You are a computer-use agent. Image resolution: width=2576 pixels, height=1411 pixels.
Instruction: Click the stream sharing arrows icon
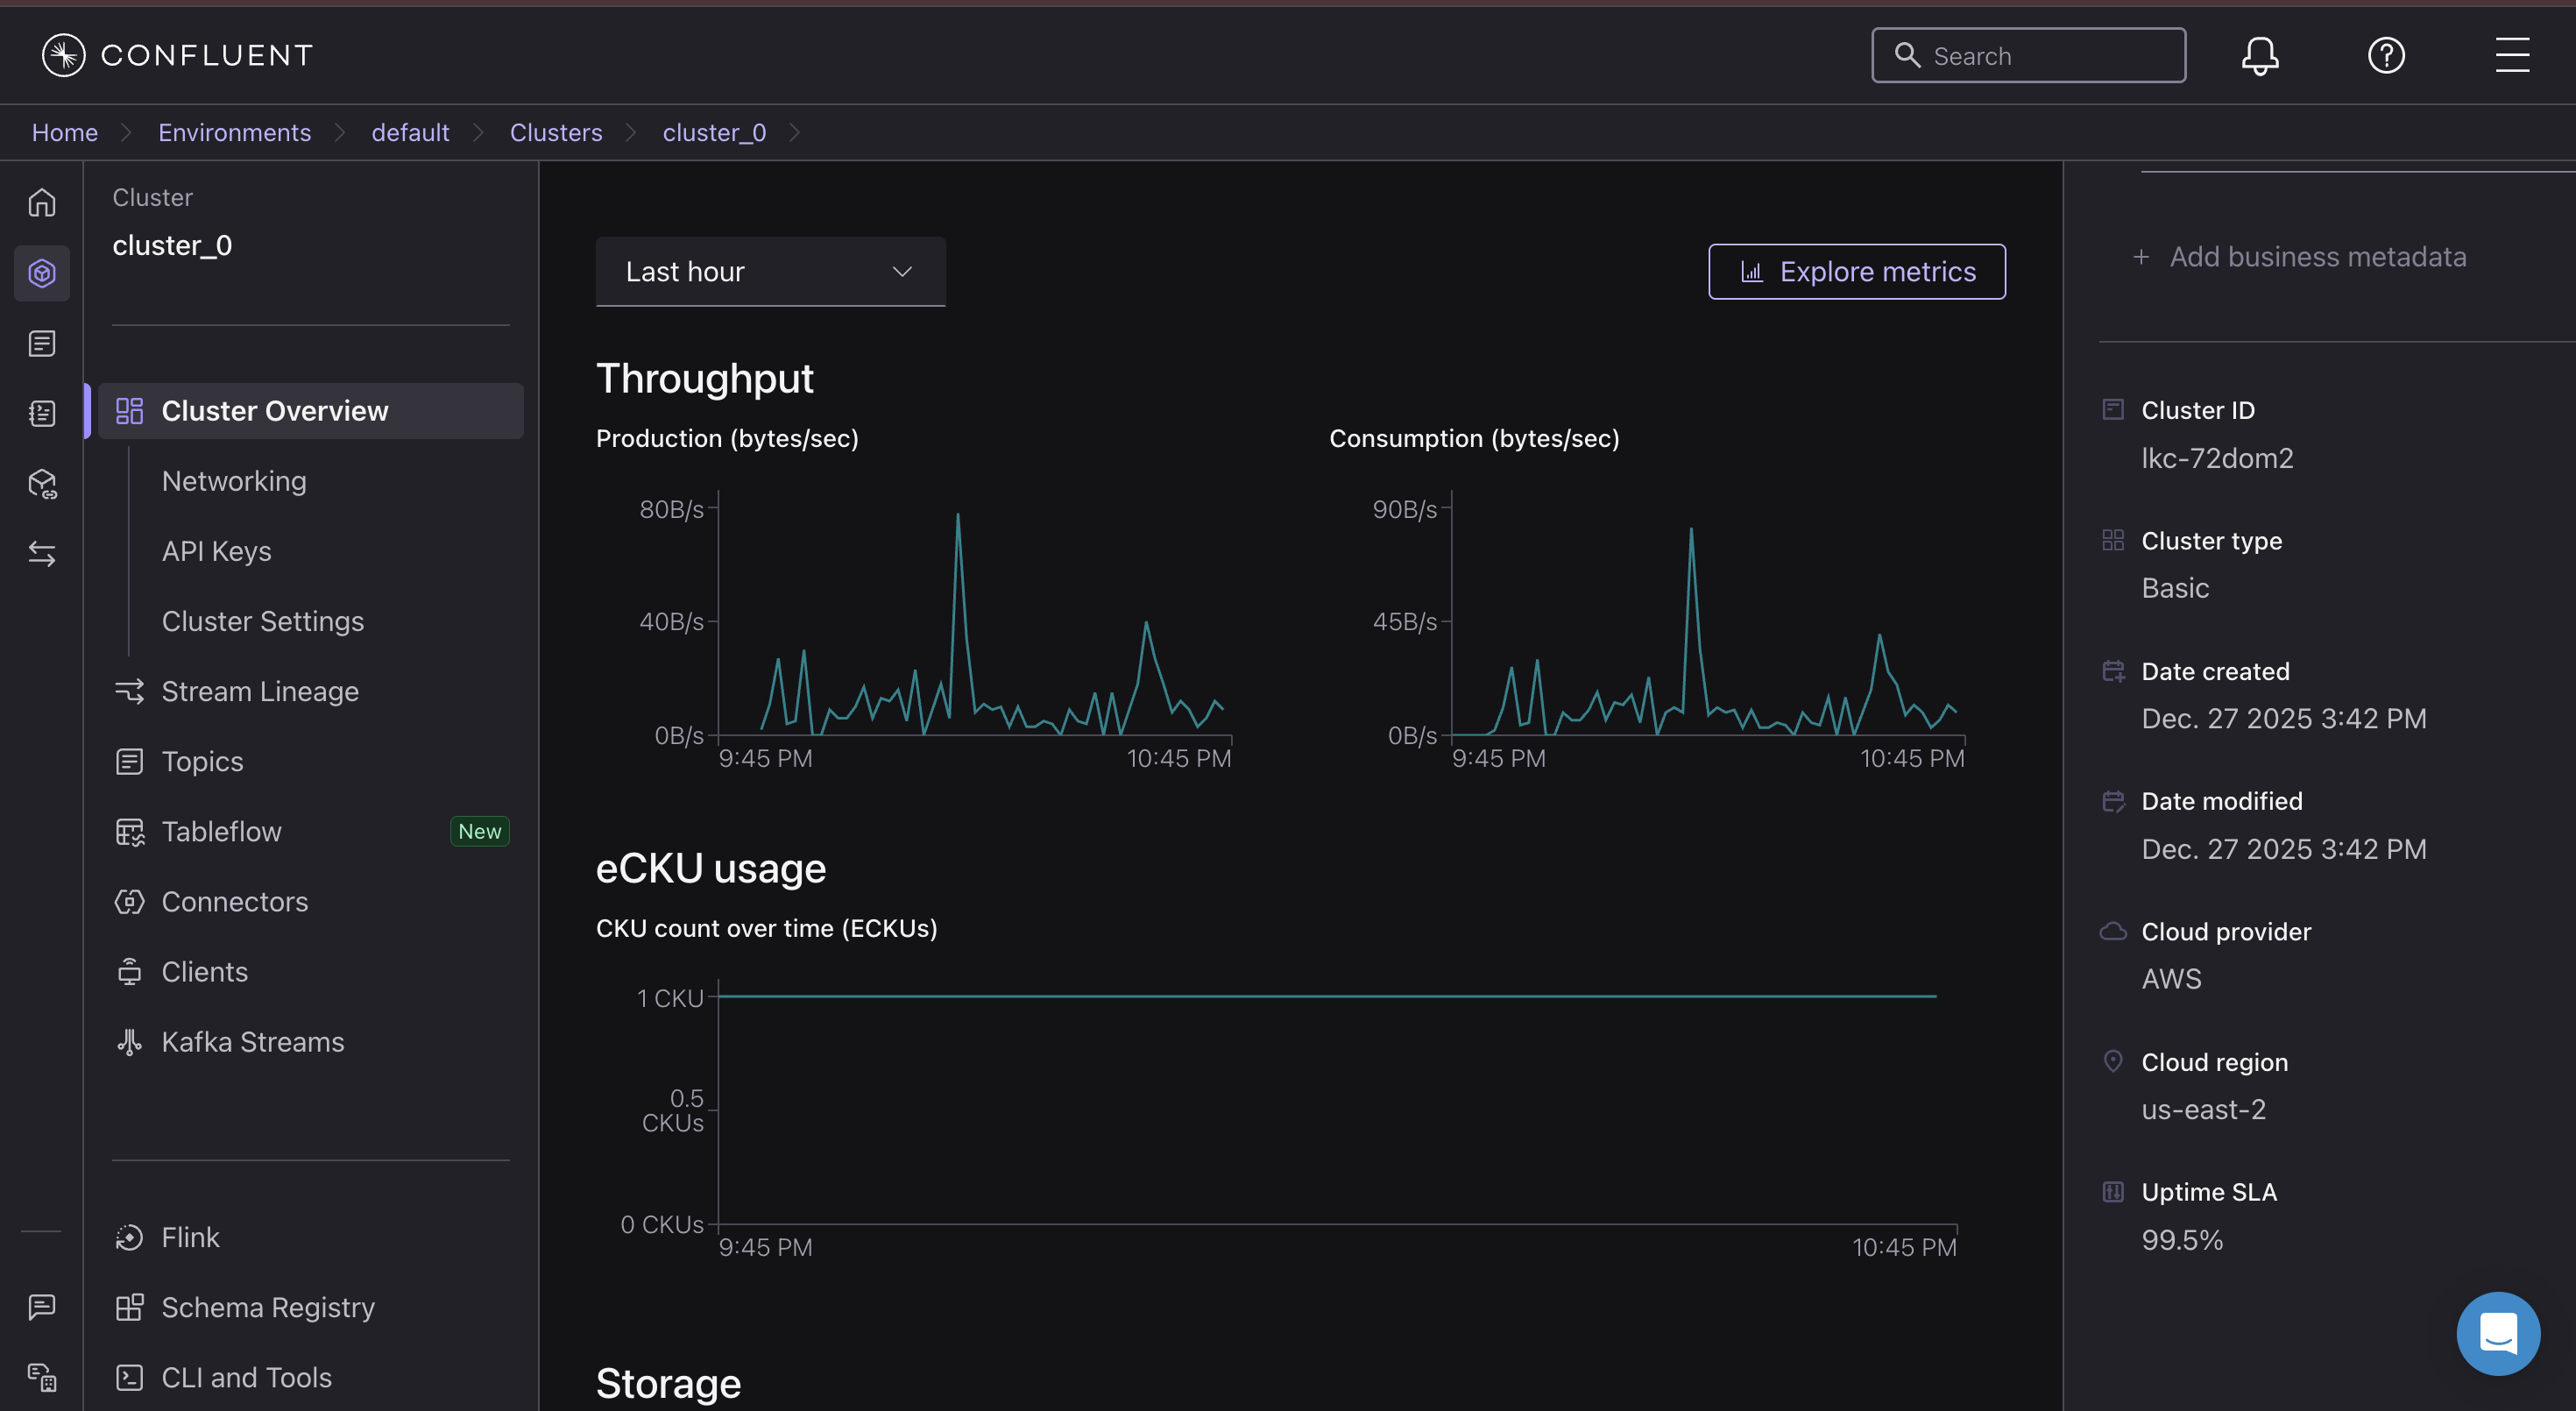(x=42, y=553)
